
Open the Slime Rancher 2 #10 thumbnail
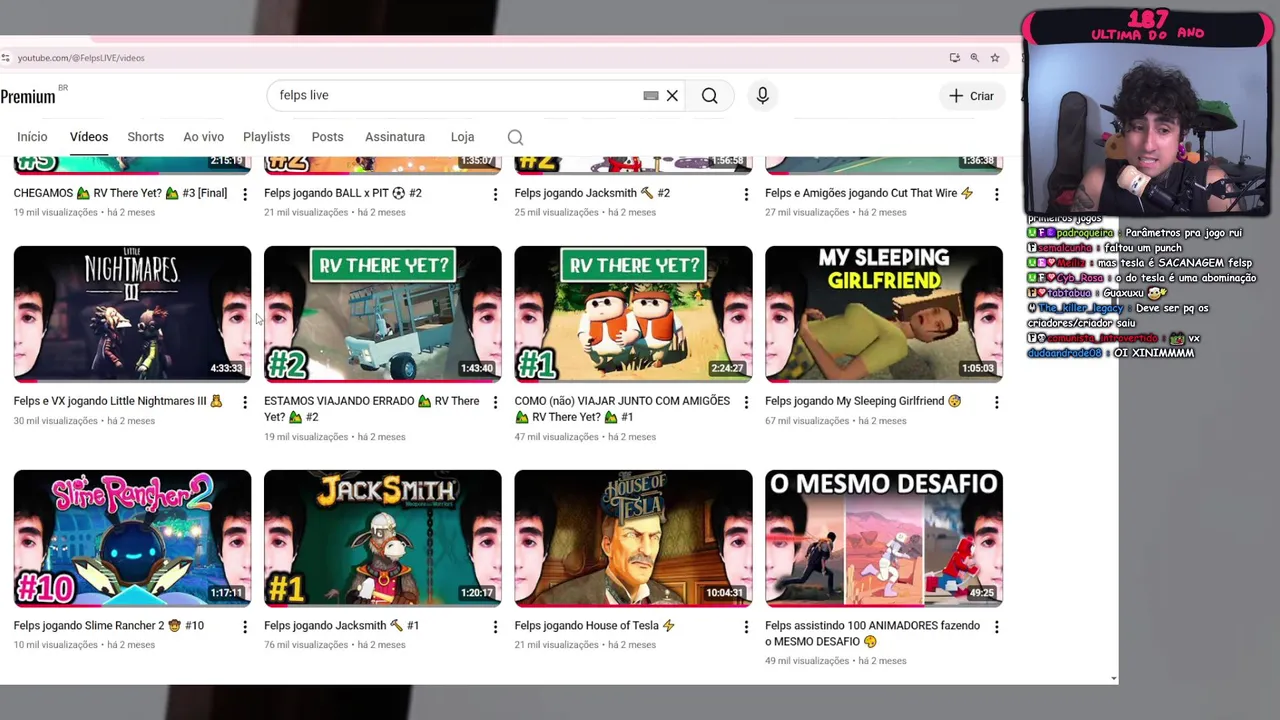132,538
